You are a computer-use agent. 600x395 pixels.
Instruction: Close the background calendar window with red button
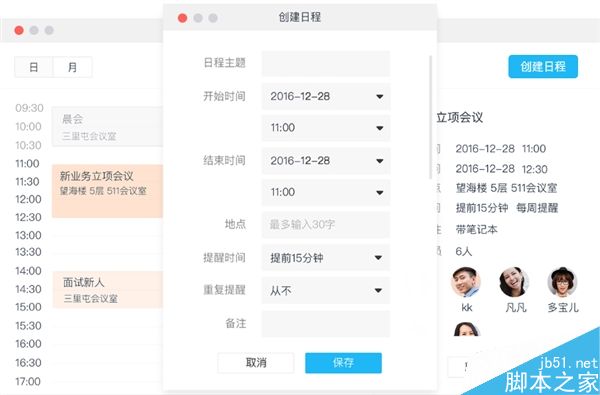(19, 30)
